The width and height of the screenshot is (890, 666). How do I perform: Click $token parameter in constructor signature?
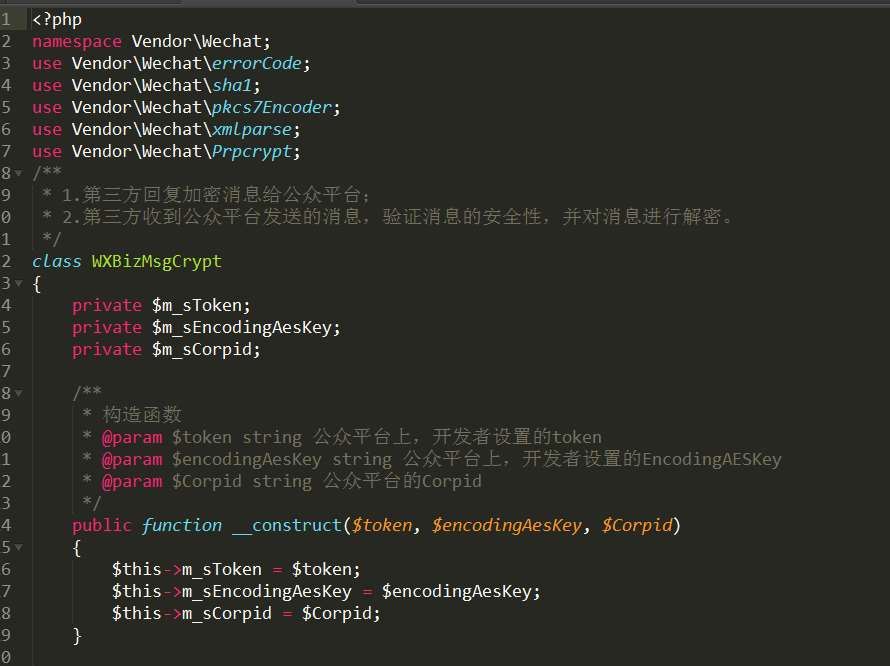381,525
